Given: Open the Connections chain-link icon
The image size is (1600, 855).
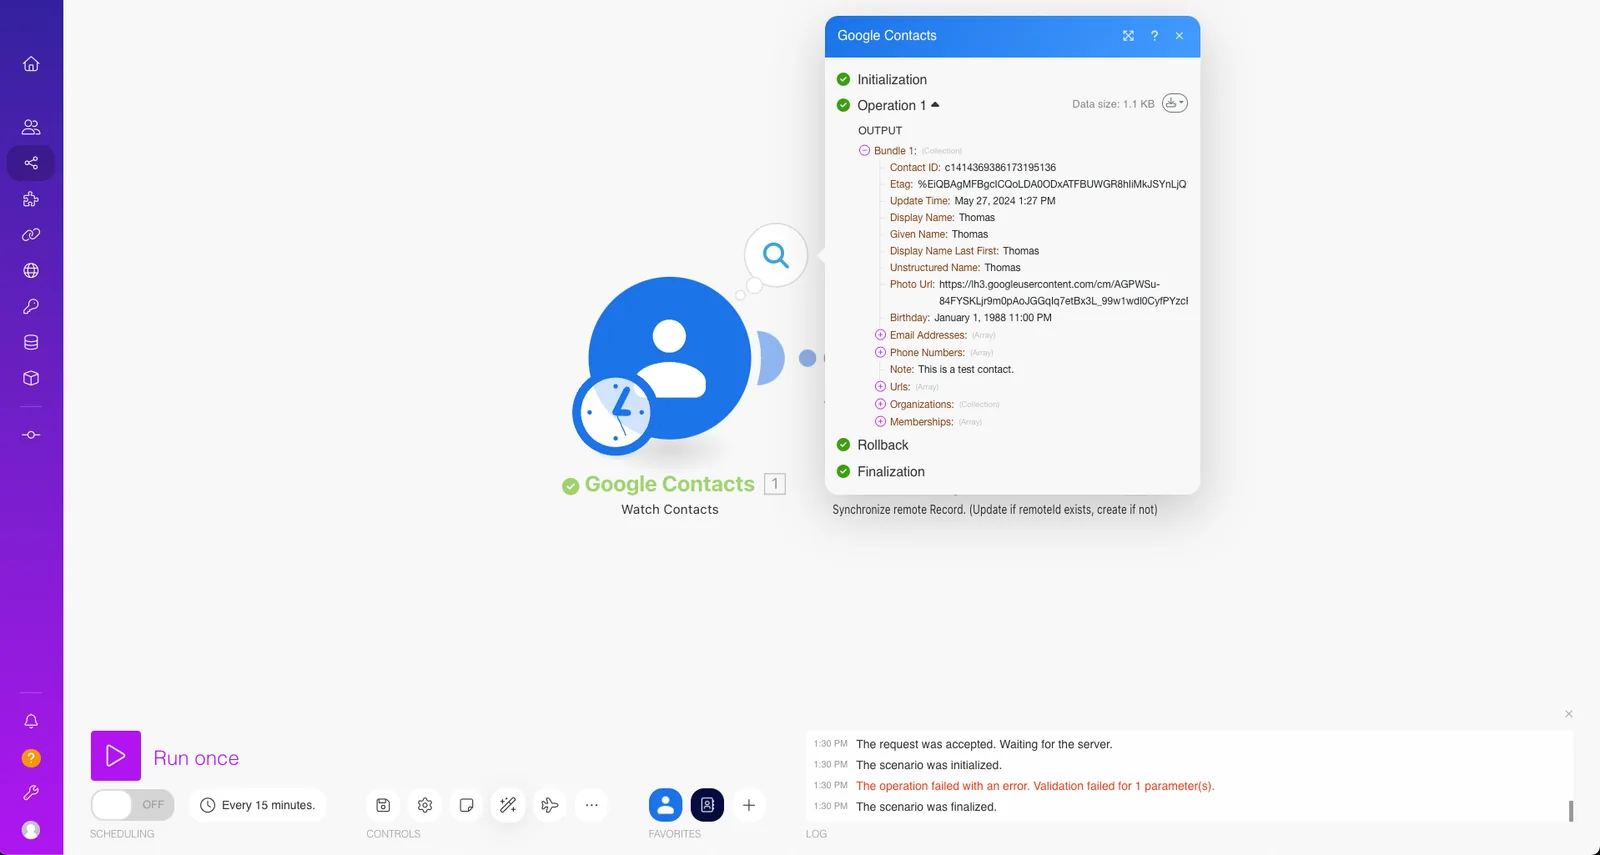Looking at the screenshot, I should [x=31, y=235].
